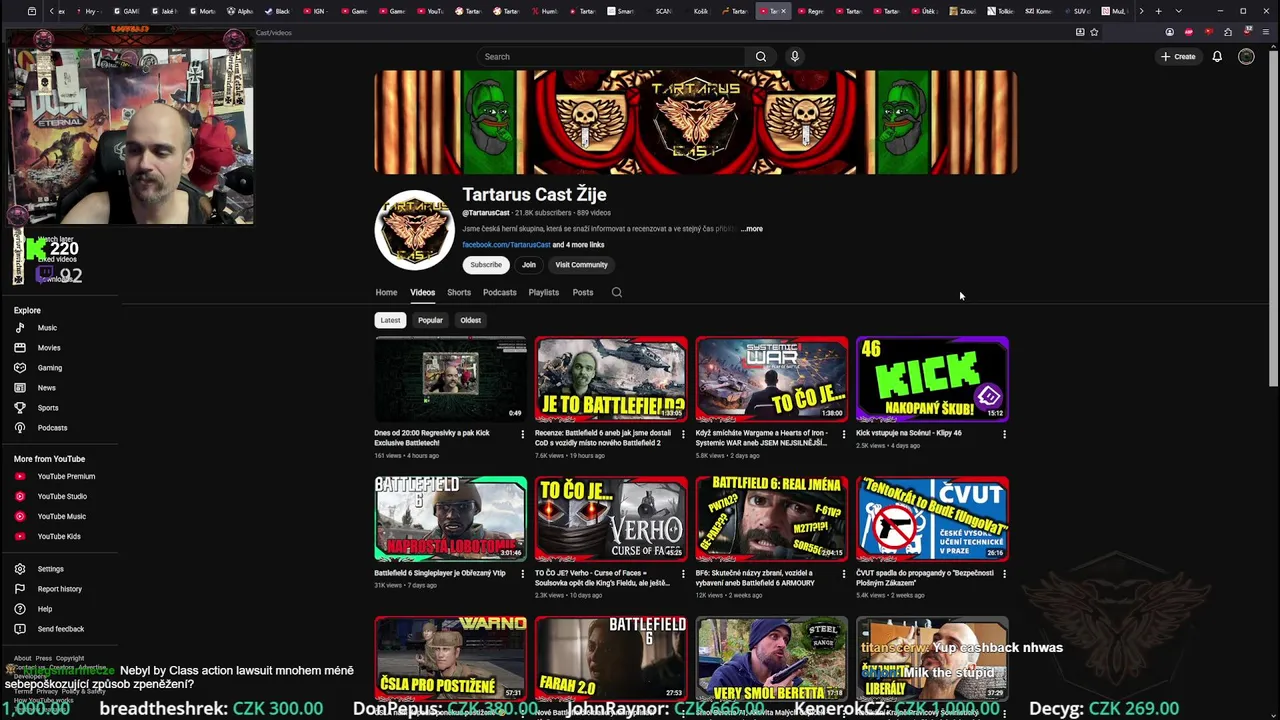
Task: Search within the channel using magnifier icon
Action: click(617, 292)
